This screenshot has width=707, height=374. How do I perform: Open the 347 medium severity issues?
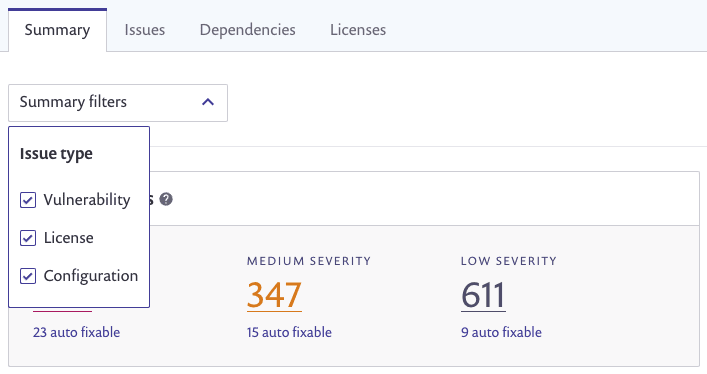[274, 295]
